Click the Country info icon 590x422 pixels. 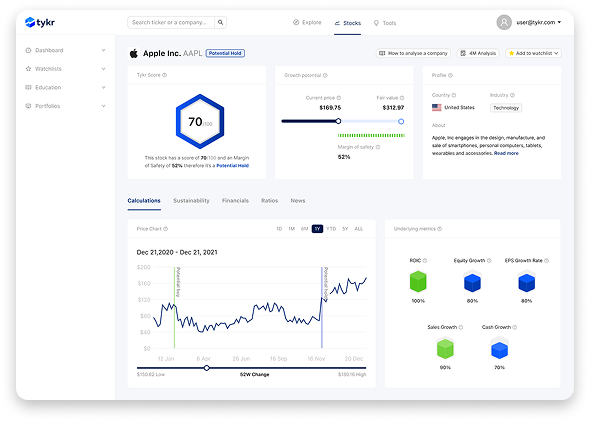pyautogui.click(x=454, y=95)
